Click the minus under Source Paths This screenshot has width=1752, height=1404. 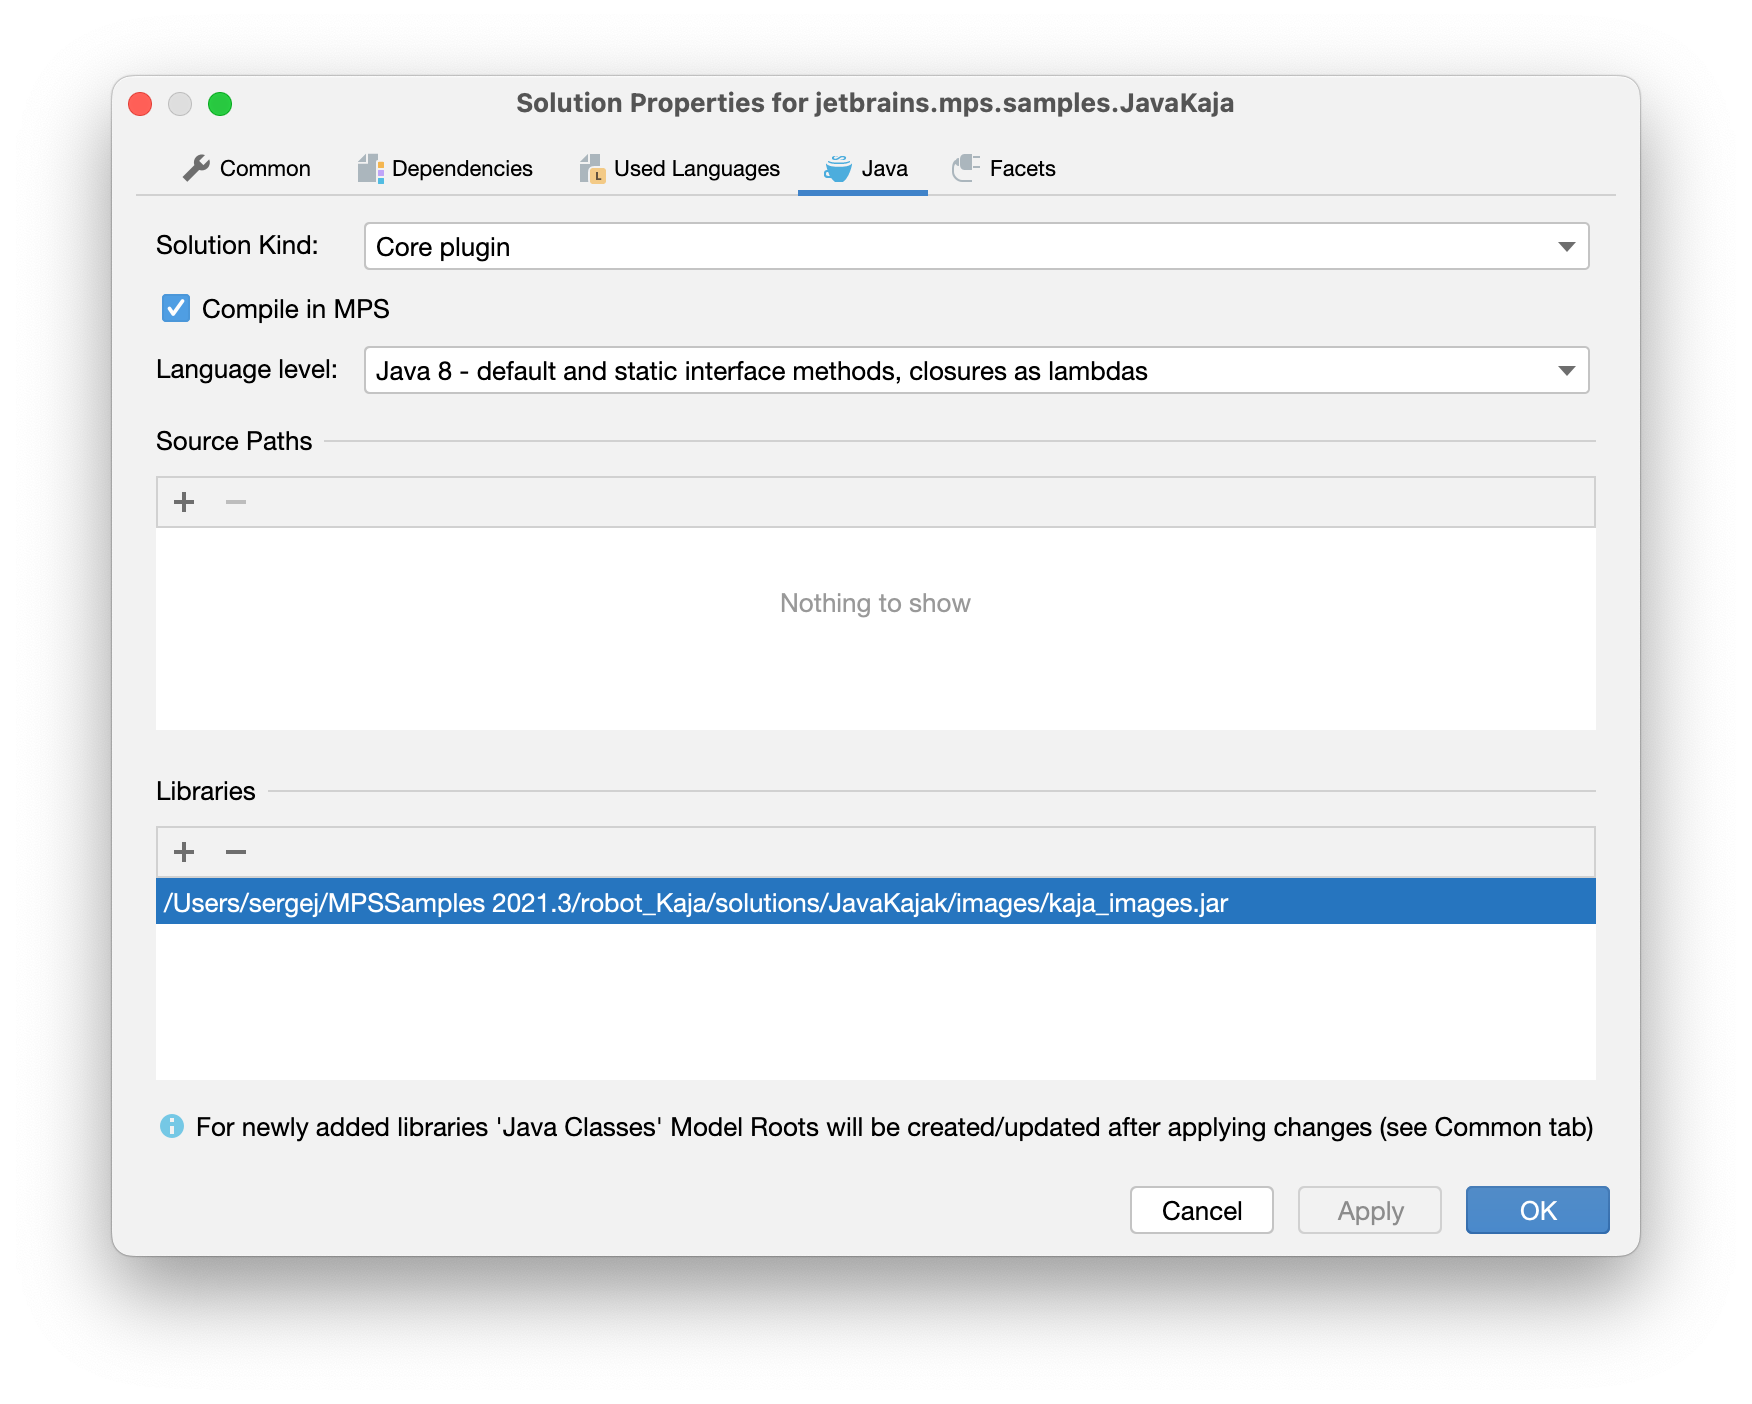[236, 502]
